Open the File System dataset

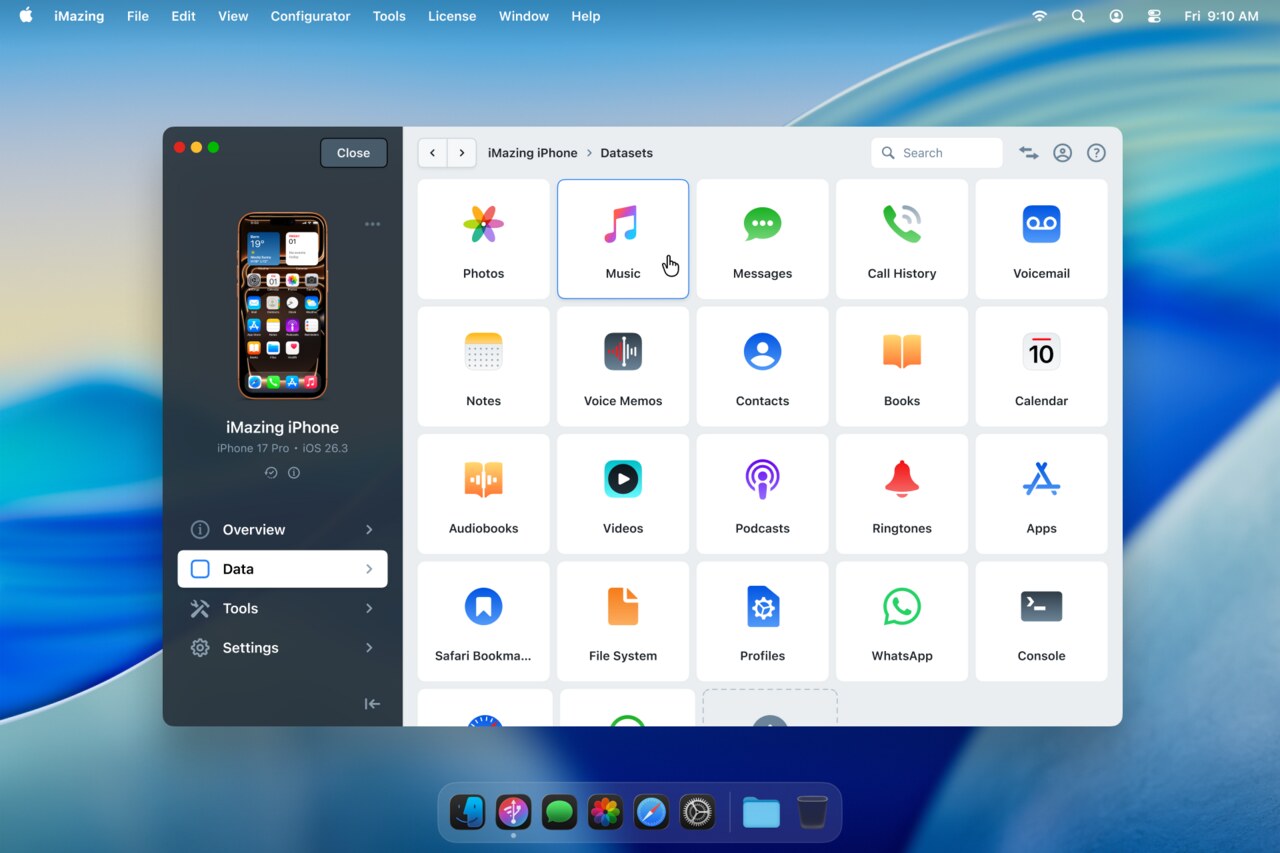pos(623,621)
